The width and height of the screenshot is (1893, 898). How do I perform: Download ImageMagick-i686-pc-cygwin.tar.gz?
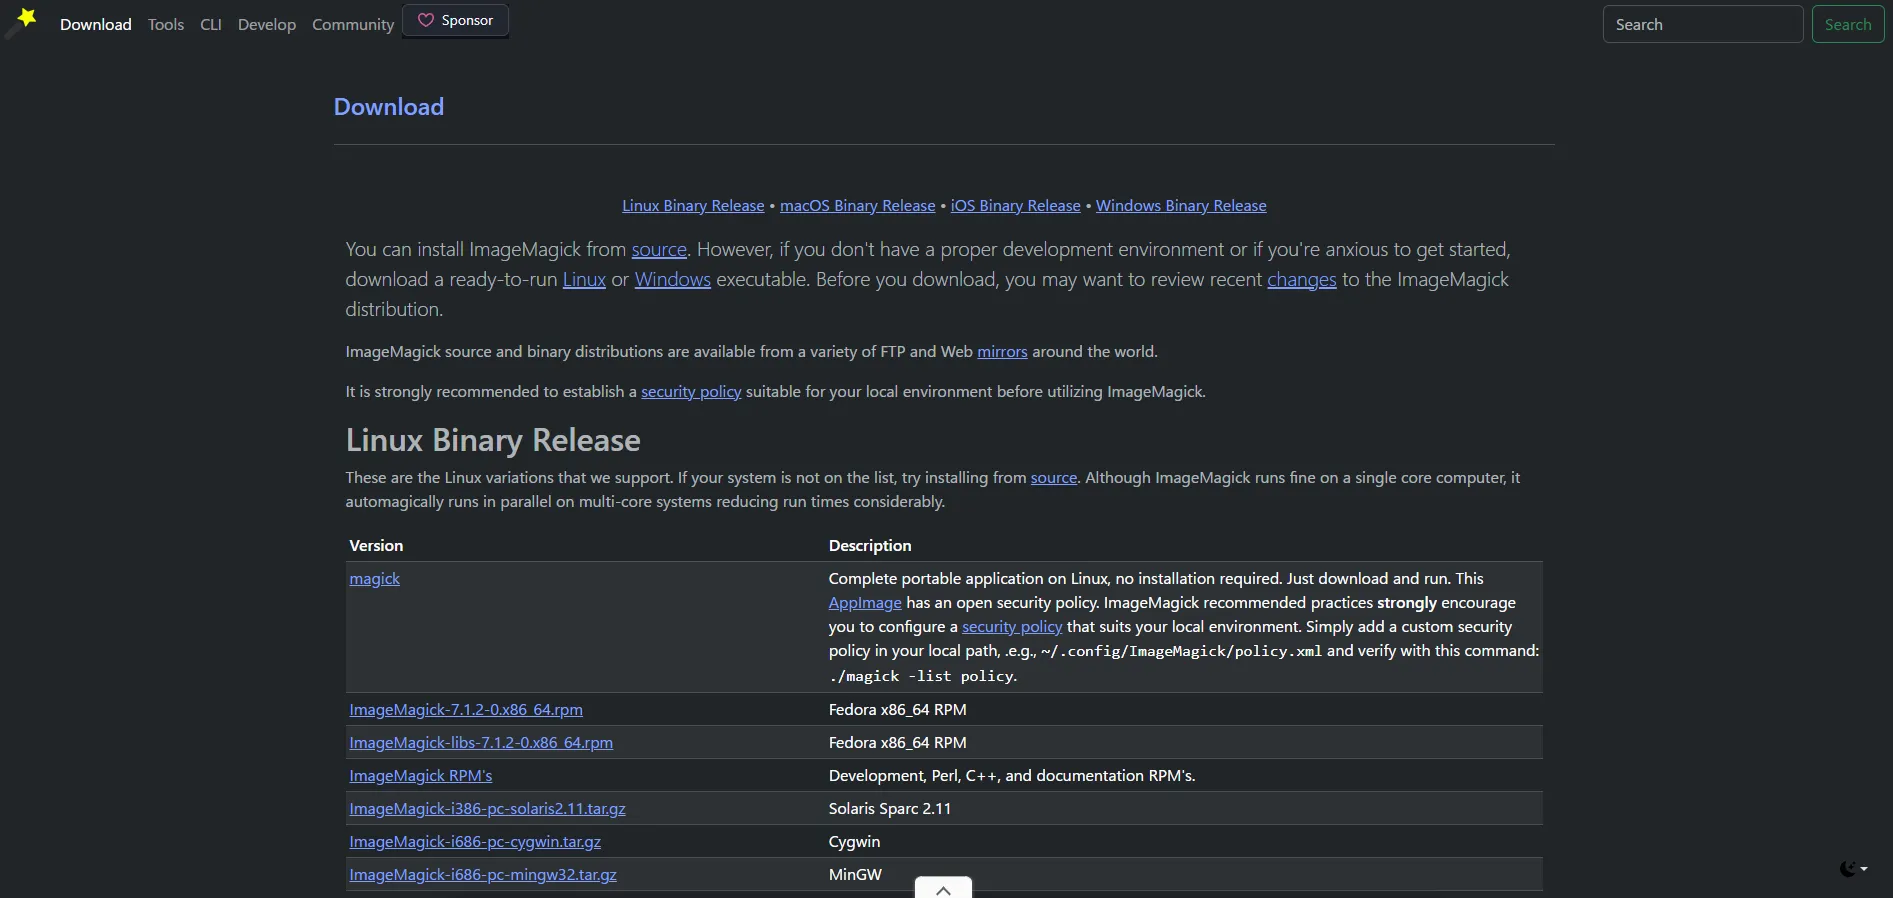pyautogui.click(x=475, y=841)
